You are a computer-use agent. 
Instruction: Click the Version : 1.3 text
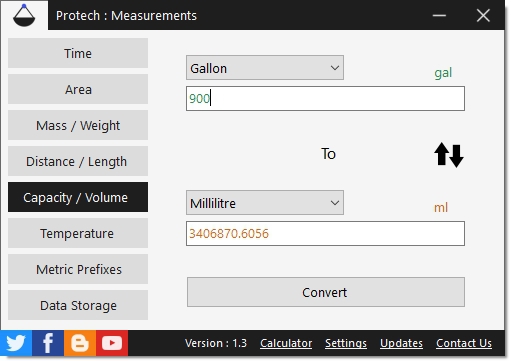point(216,343)
